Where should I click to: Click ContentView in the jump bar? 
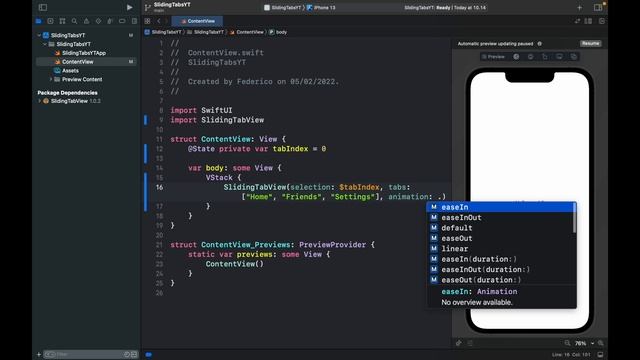247,32
